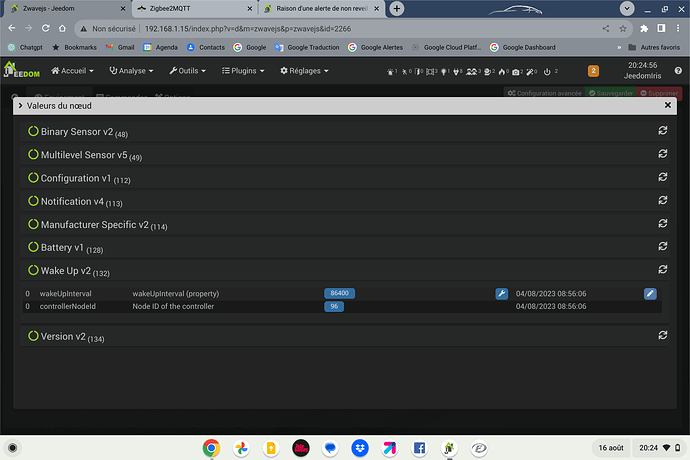Screen dimensions: 690x460
Task: Open the Accueil menu
Action: click(73, 71)
